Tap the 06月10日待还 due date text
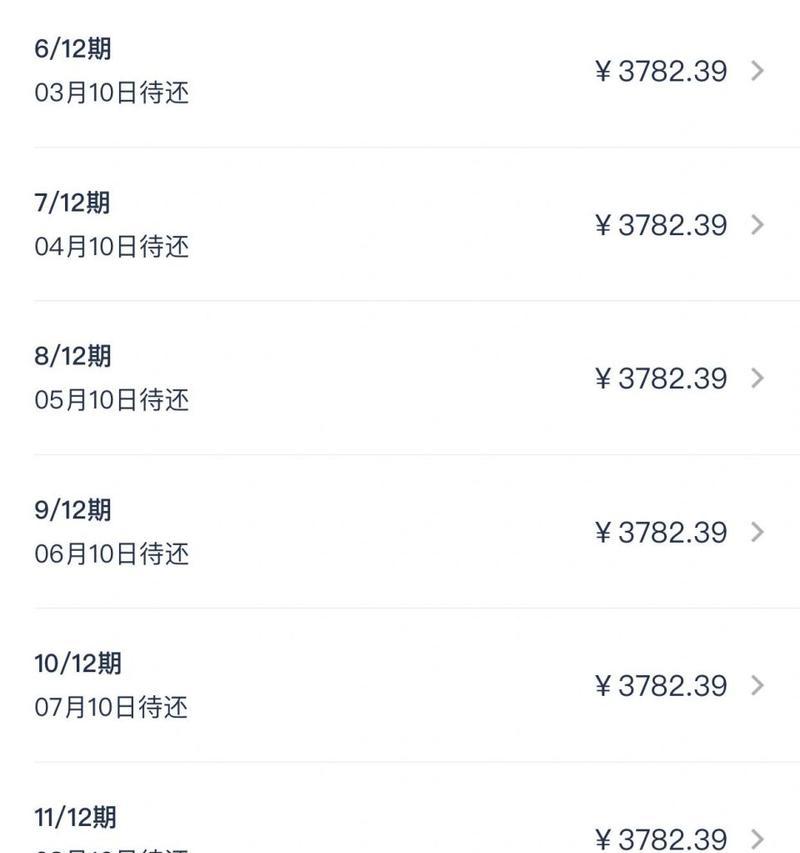The width and height of the screenshot is (800, 853). click(111, 554)
